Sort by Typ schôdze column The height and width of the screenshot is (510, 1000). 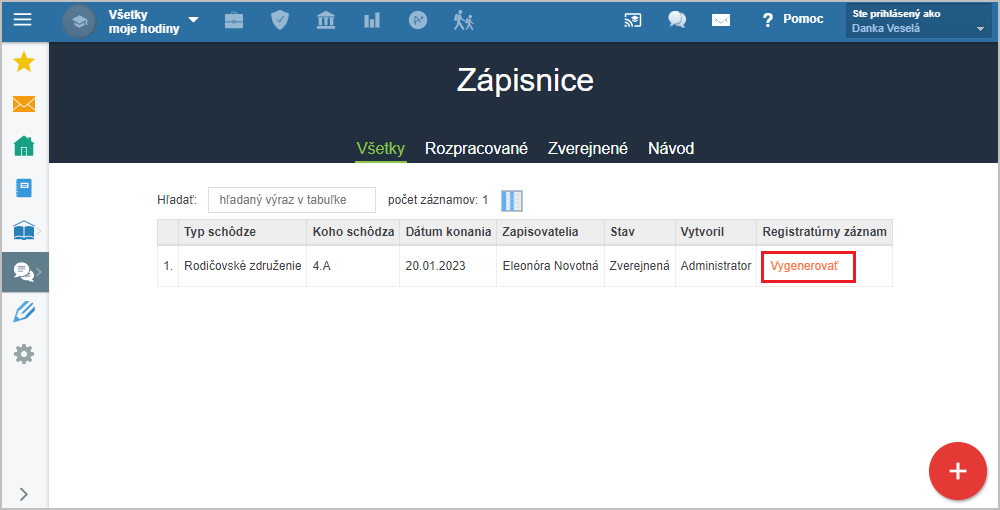[242, 232]
